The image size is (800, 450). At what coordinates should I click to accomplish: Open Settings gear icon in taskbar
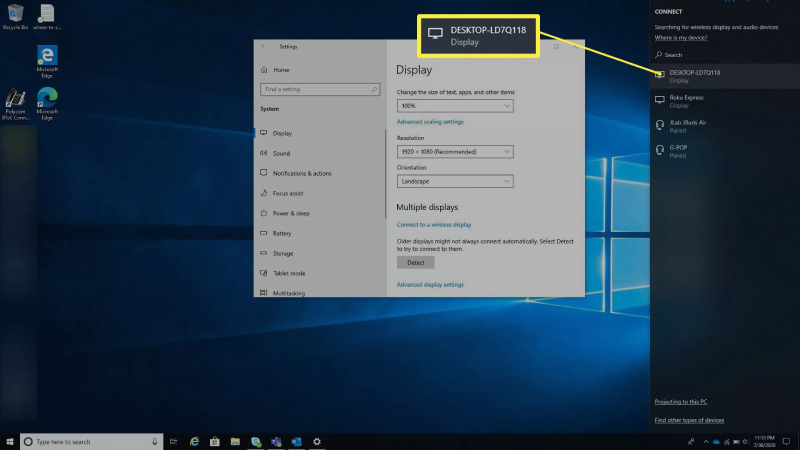[x=317, y=441]
